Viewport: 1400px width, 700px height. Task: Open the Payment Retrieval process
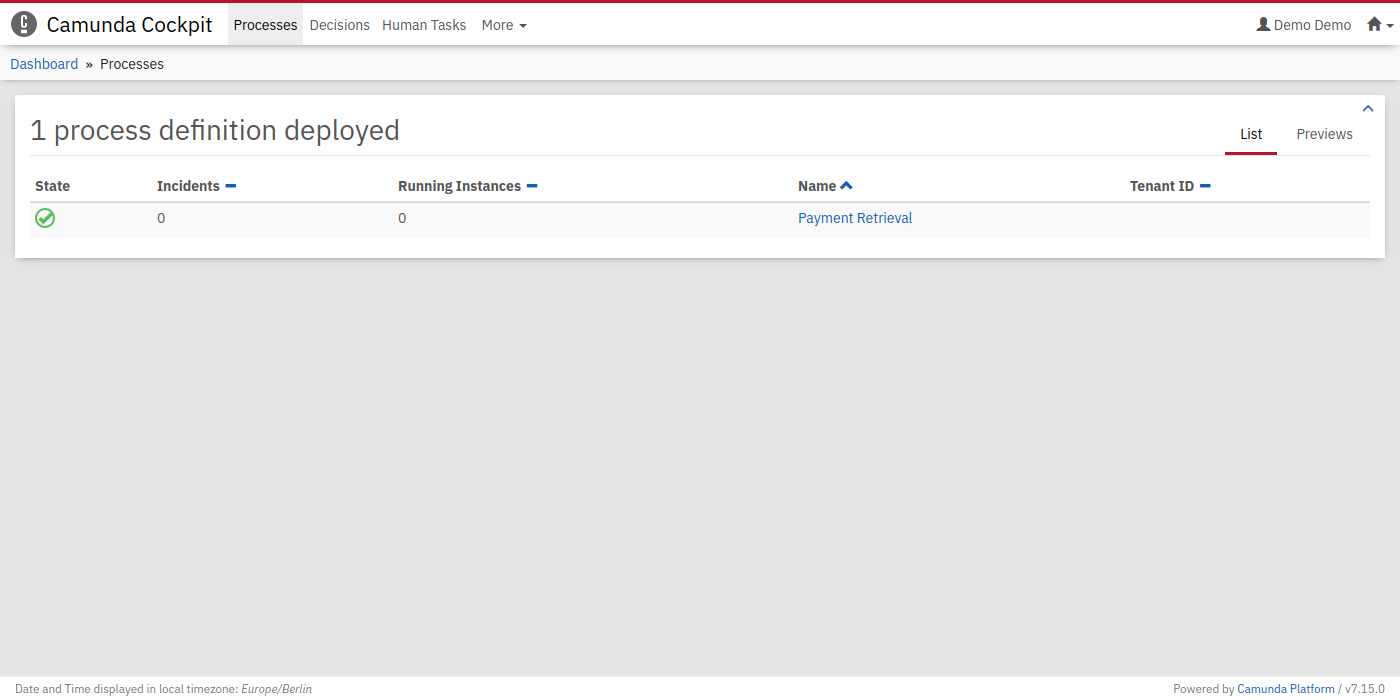pyautogui.click(x=855, y=218)
